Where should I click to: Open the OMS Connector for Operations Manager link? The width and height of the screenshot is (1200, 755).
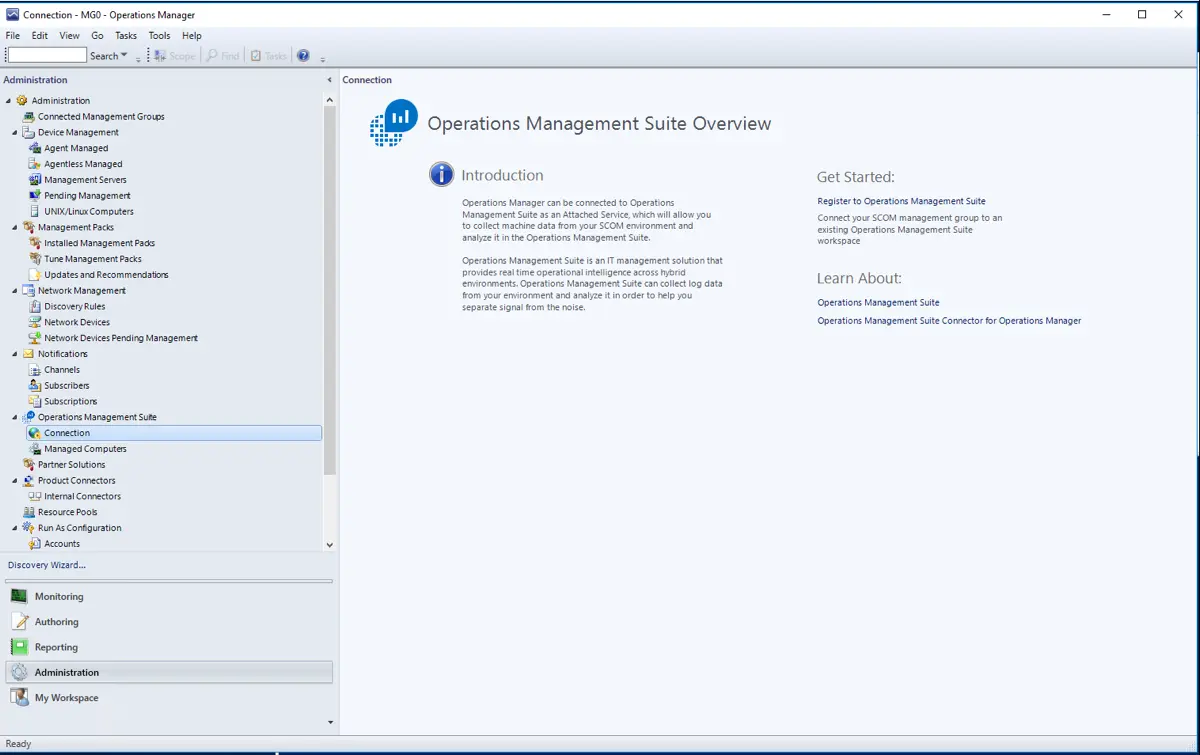[x=949, y=321]
